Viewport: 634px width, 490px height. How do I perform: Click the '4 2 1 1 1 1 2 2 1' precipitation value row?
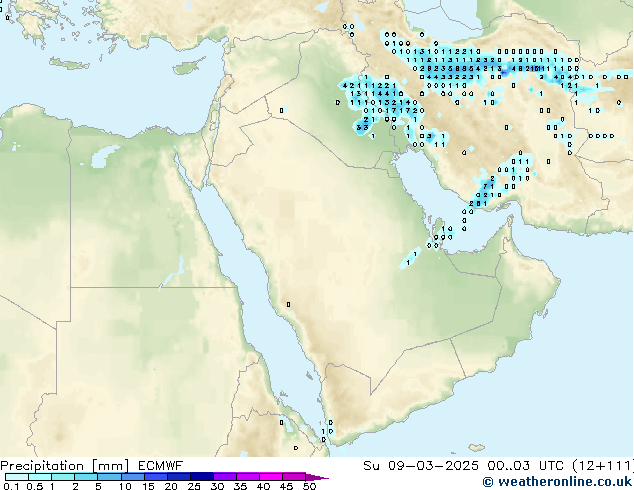369,85
